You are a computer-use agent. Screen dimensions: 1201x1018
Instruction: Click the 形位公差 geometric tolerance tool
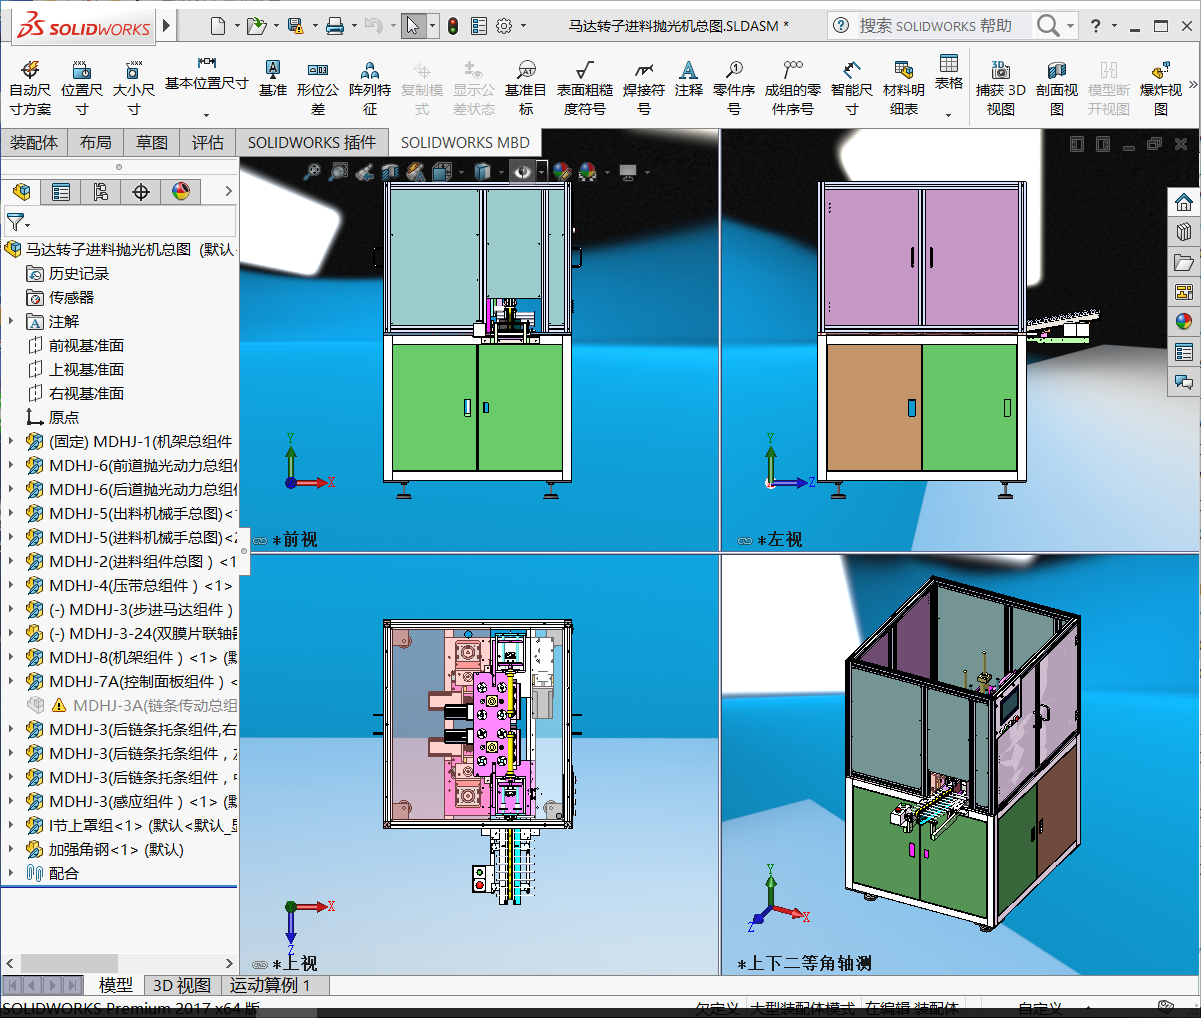click(x=318, y=87)
